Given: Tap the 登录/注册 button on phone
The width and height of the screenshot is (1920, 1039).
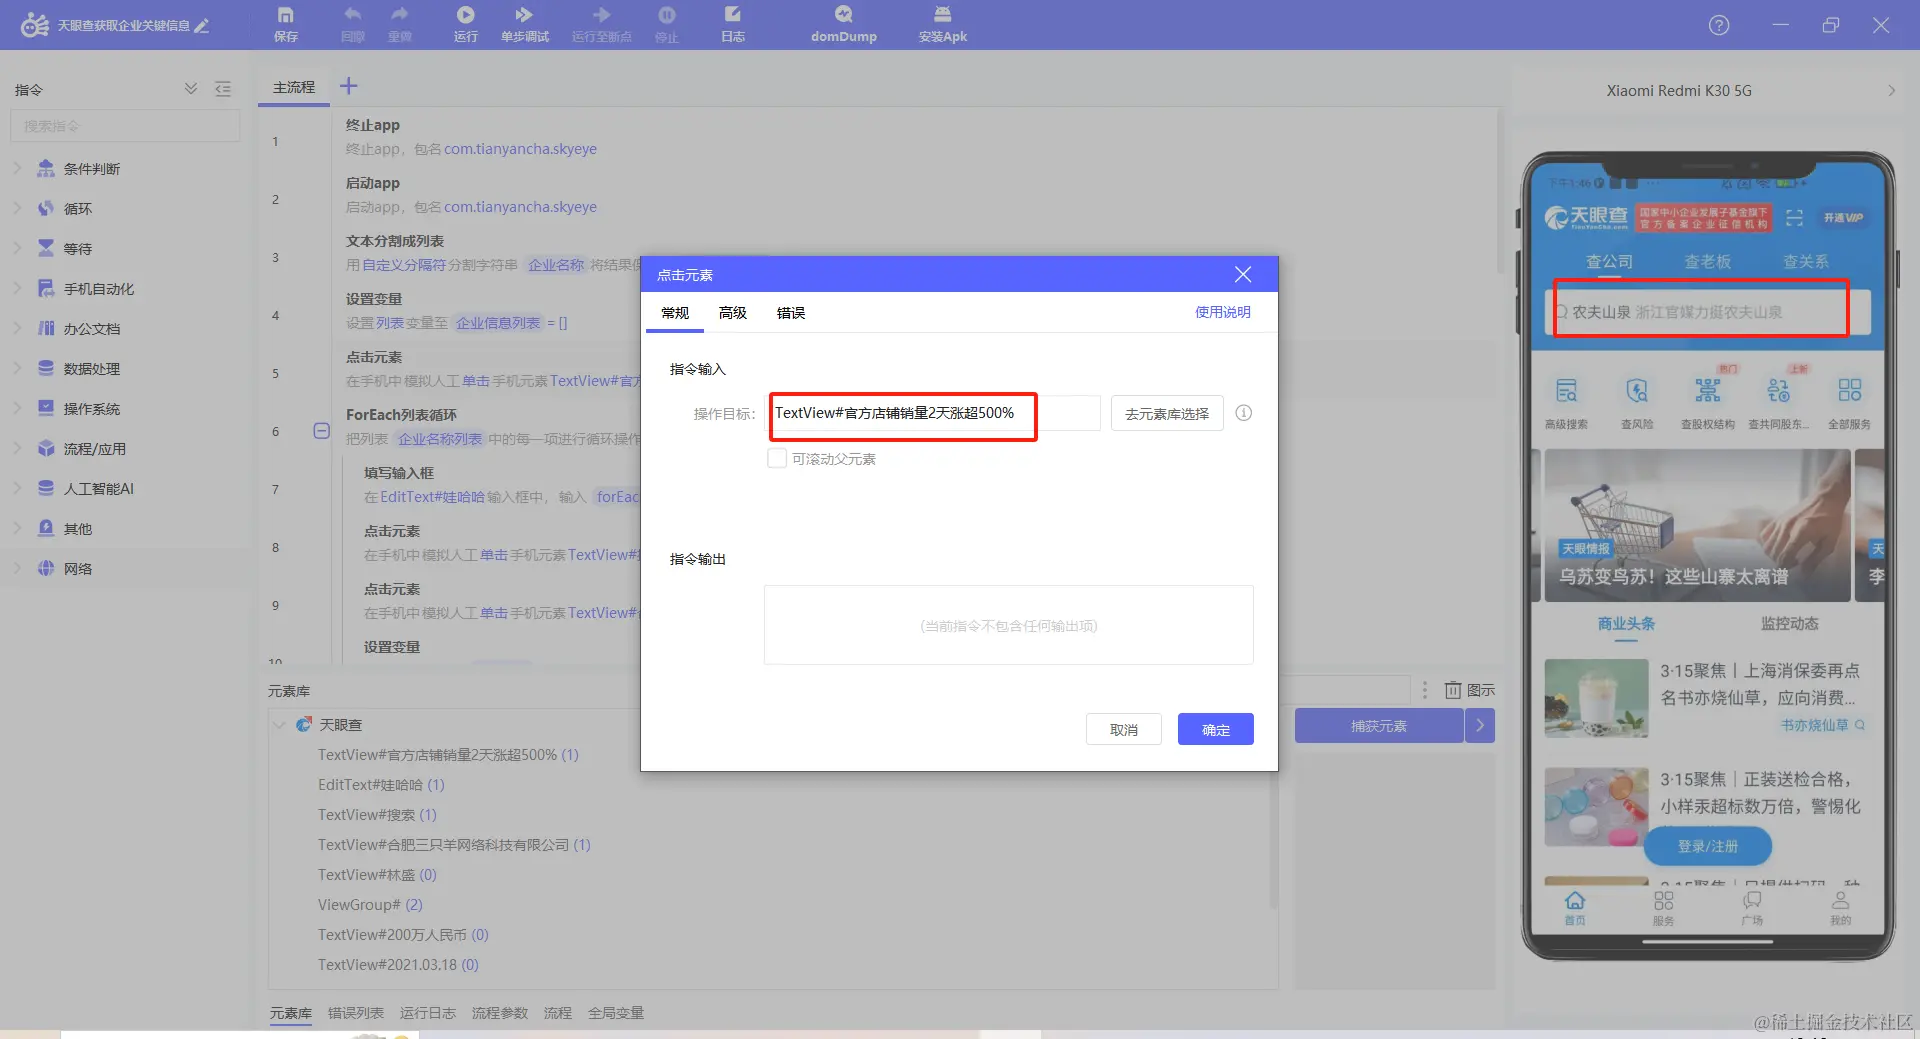Looking at the screenshot, I should tap(1708, 846).
